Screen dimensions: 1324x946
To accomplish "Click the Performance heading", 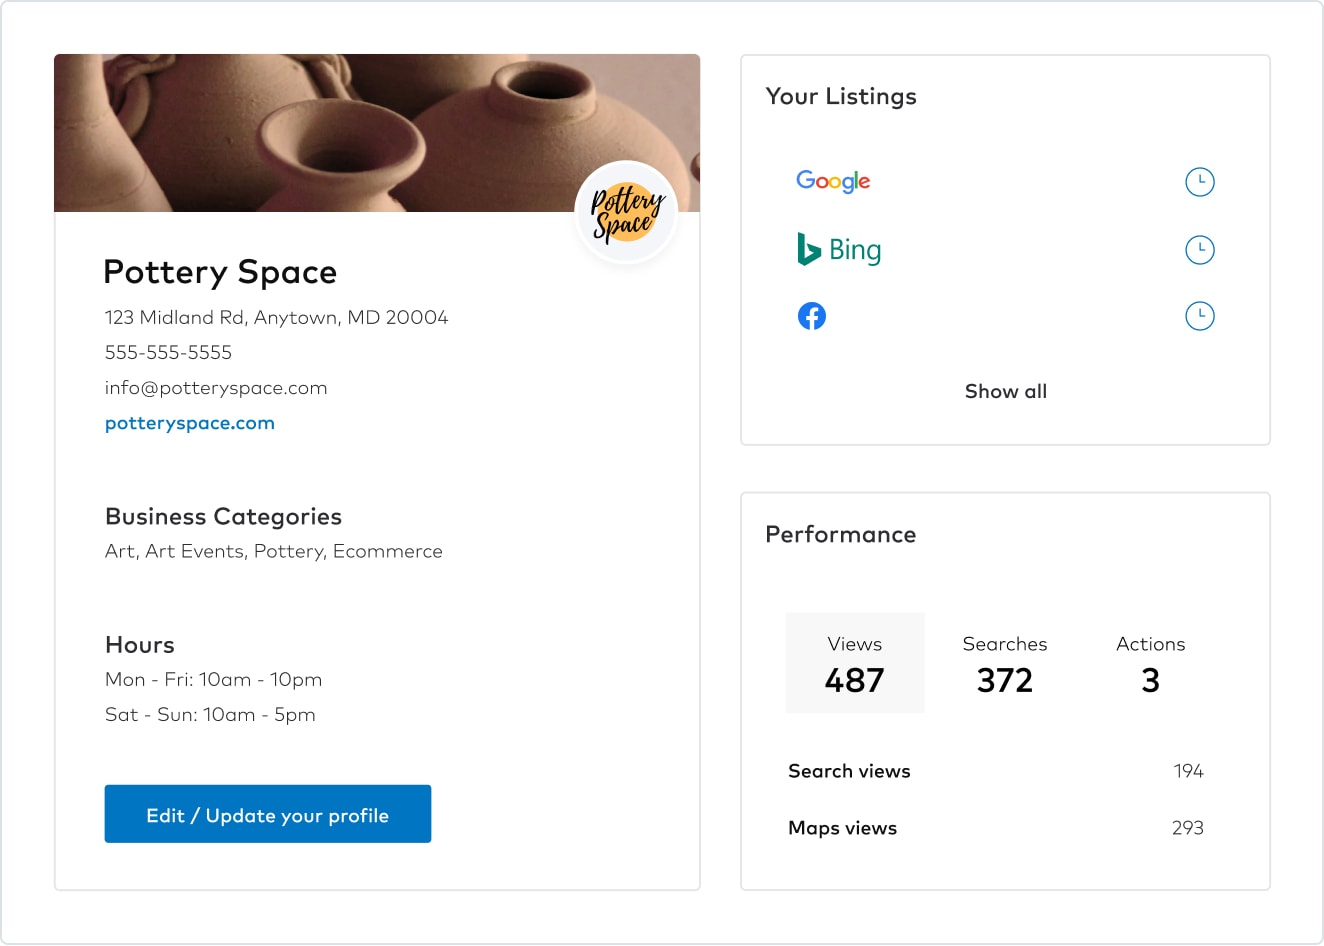I will pos(840,534).
